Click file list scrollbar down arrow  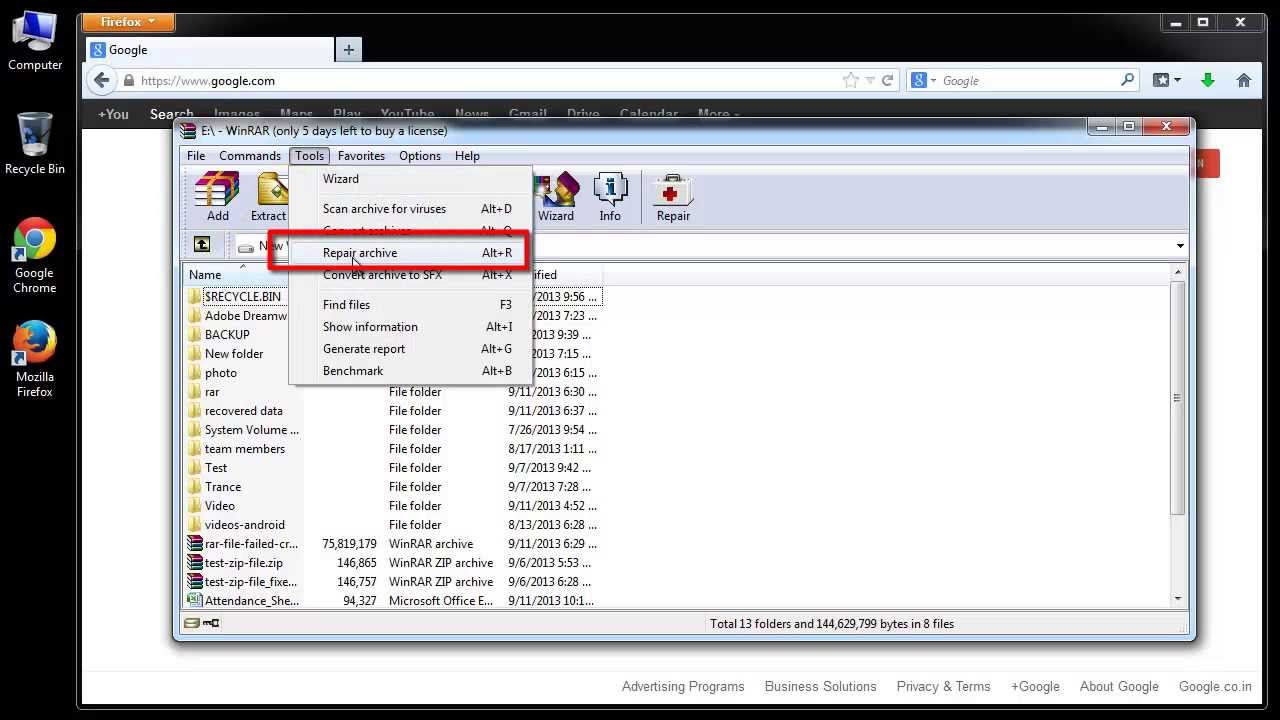(1178, 599)
